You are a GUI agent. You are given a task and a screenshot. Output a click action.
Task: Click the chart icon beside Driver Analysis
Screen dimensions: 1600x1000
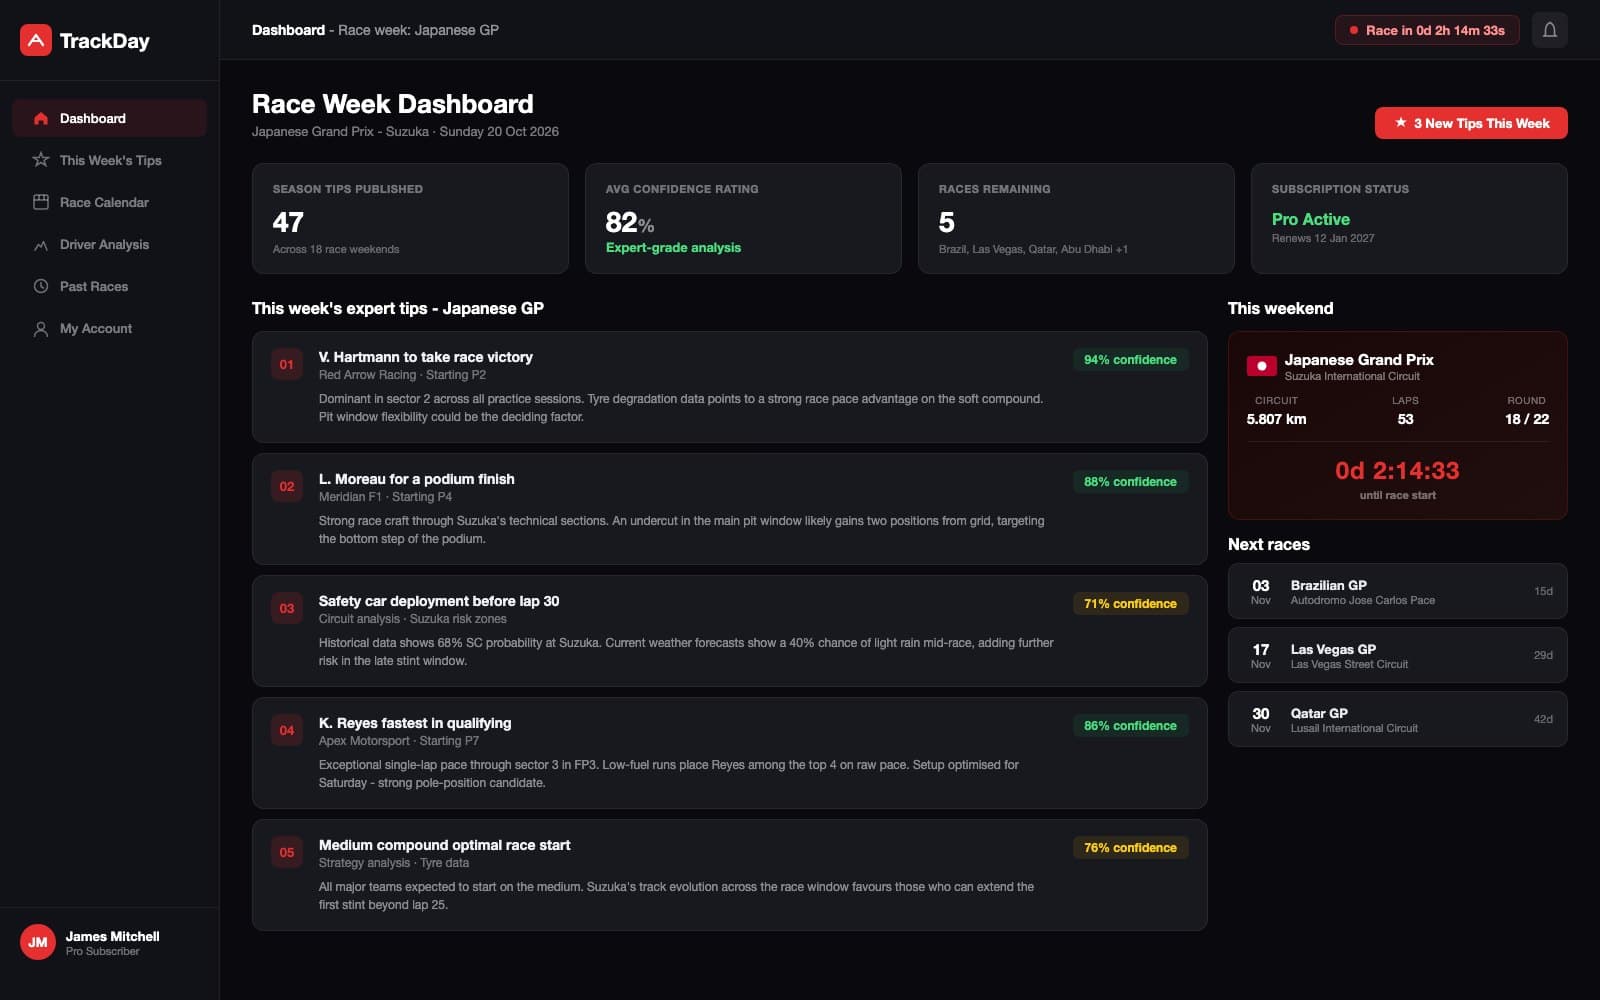[x=41, y=244]
